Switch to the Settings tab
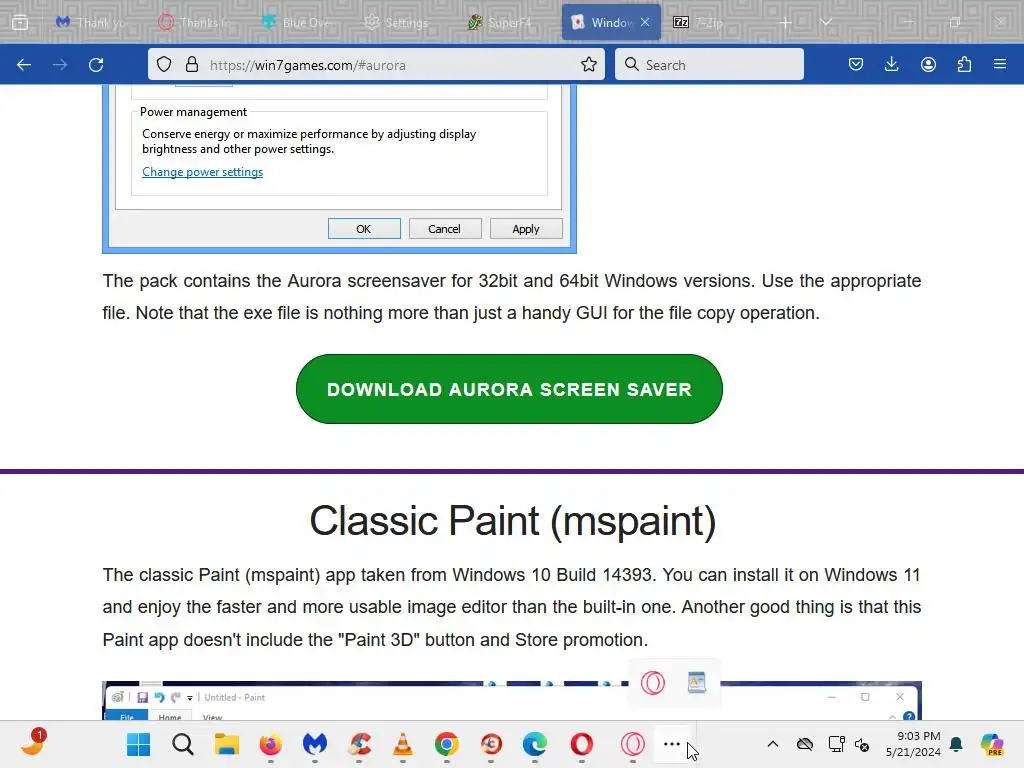 (397, 22)
